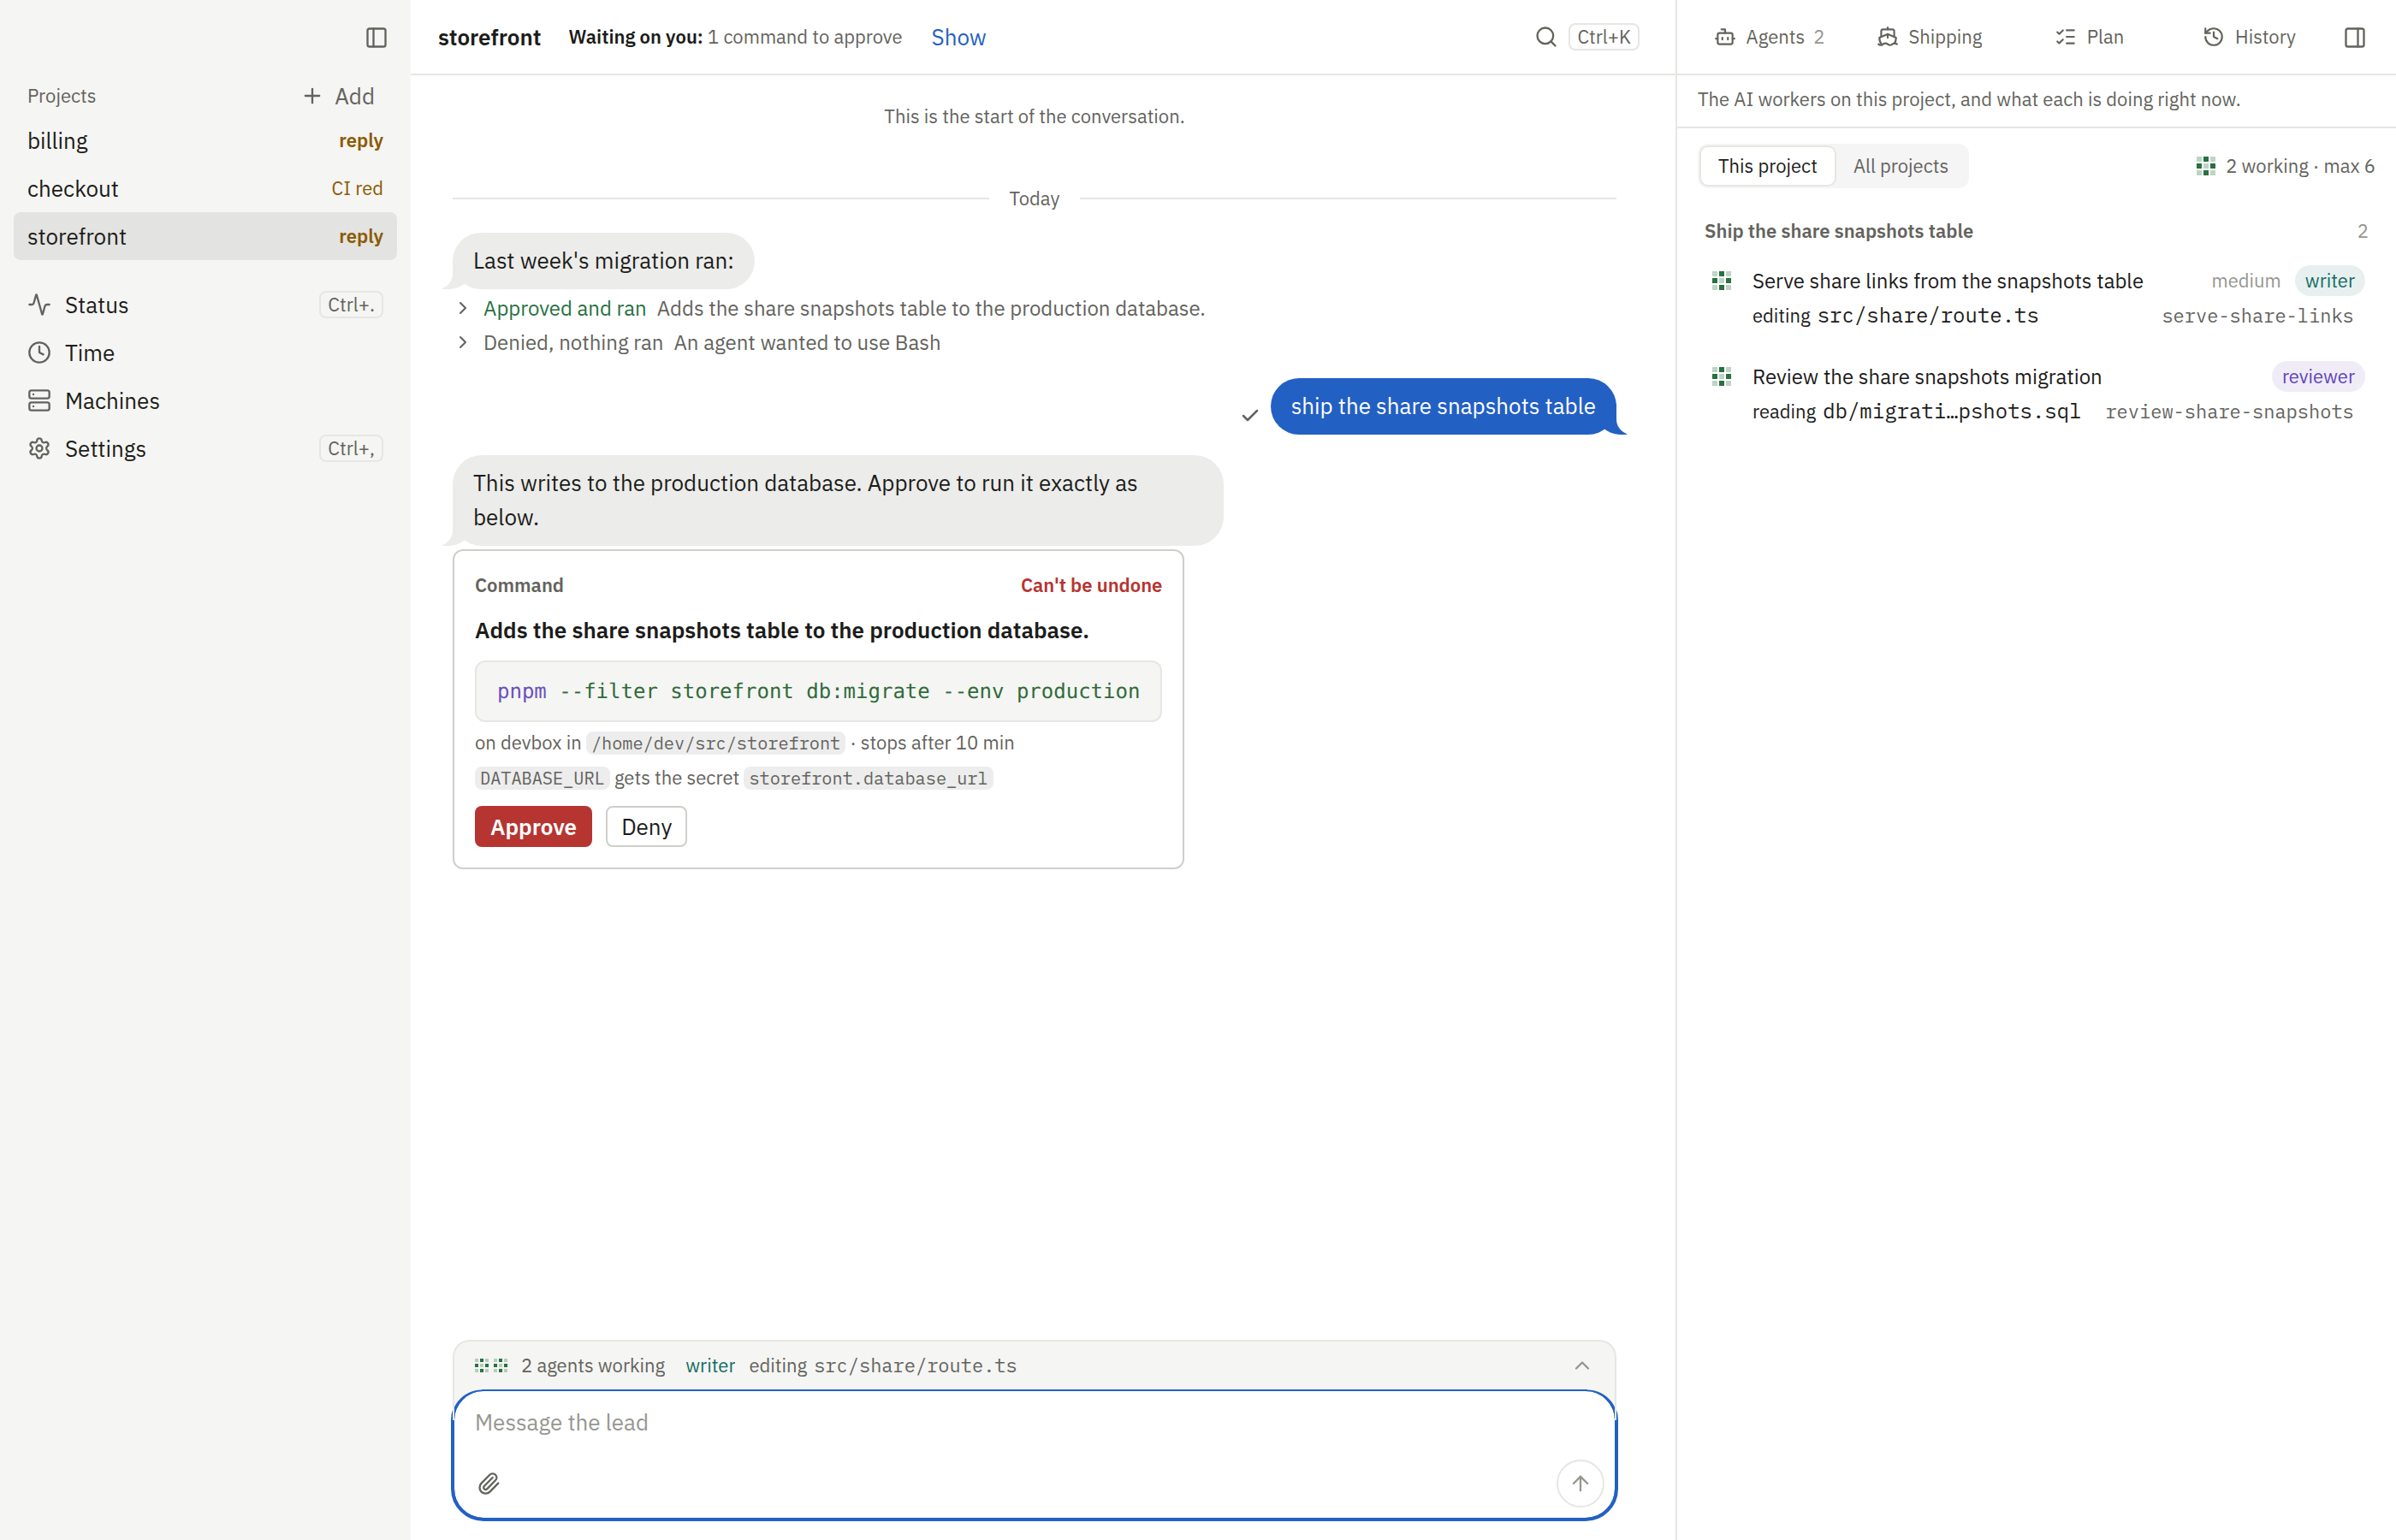Viewport: 2396px width, 1540px height.
Task: Click the Serve share links task row
Action: tap(2036, 298)
